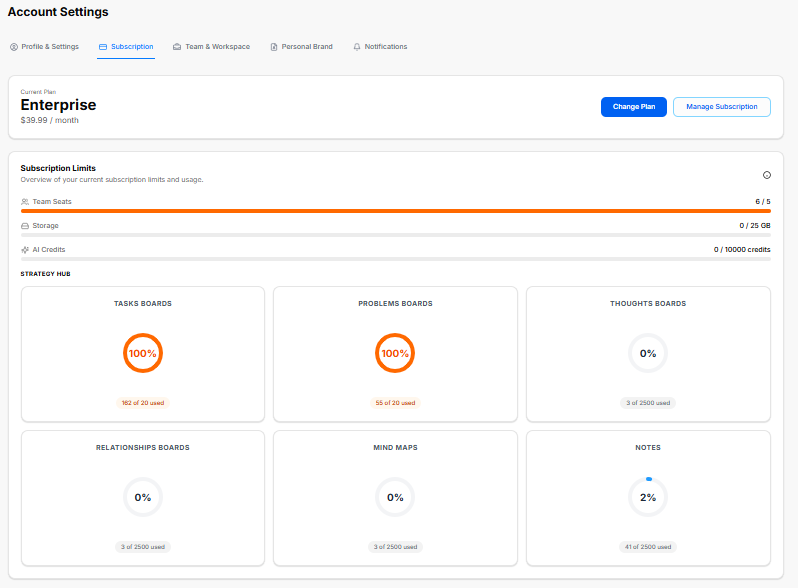The height and width of the screenshot is (588, 798).
Task: Click the AI Credits label
Action: click(49, 249)
